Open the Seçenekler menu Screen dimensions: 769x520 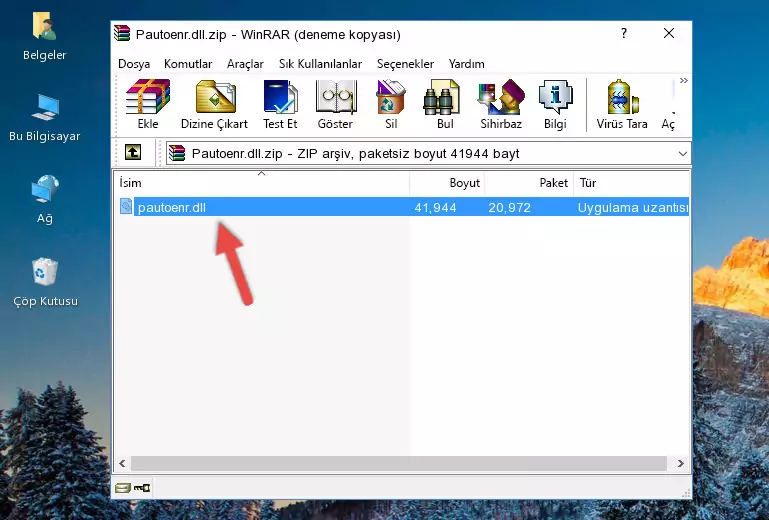pos(405,64)
